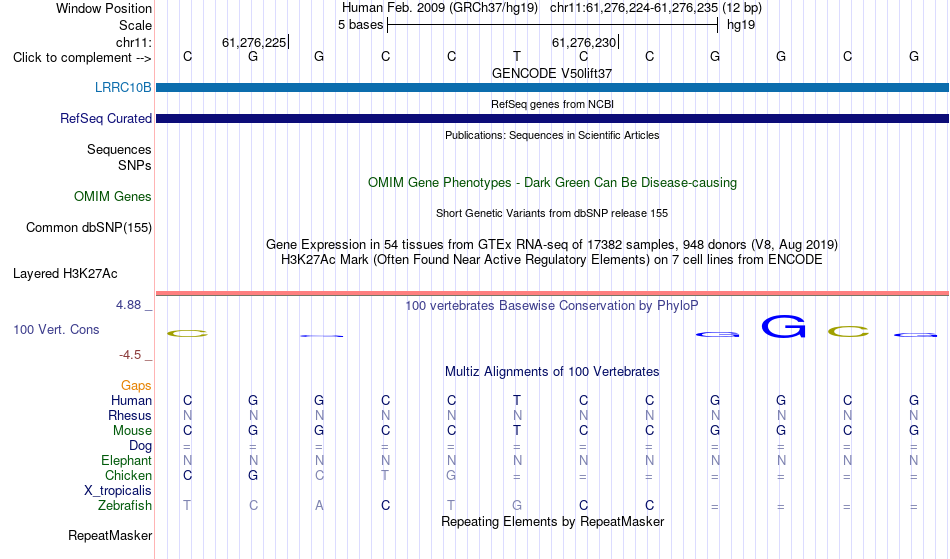Click the Chicken species label
950x559 pixels.
(x=128, y=475)
